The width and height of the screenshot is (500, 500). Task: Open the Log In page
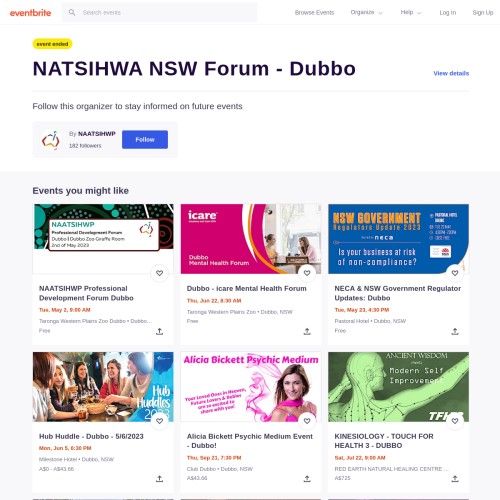tap(448, 13)
